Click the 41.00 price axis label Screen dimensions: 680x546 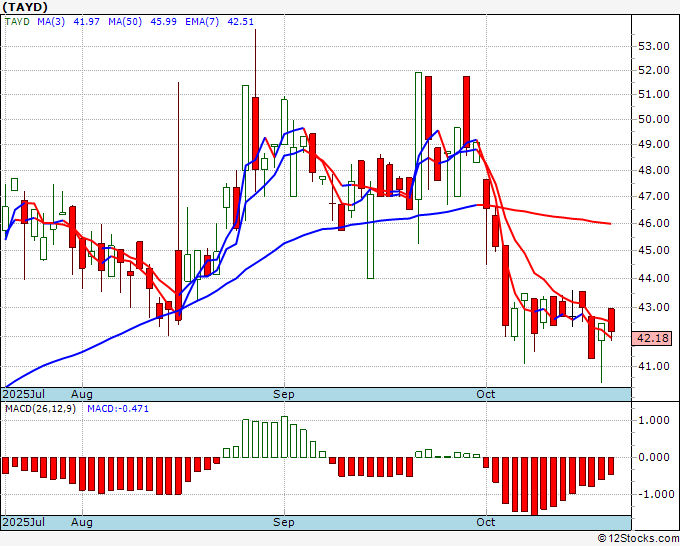[x=654, y=366]
